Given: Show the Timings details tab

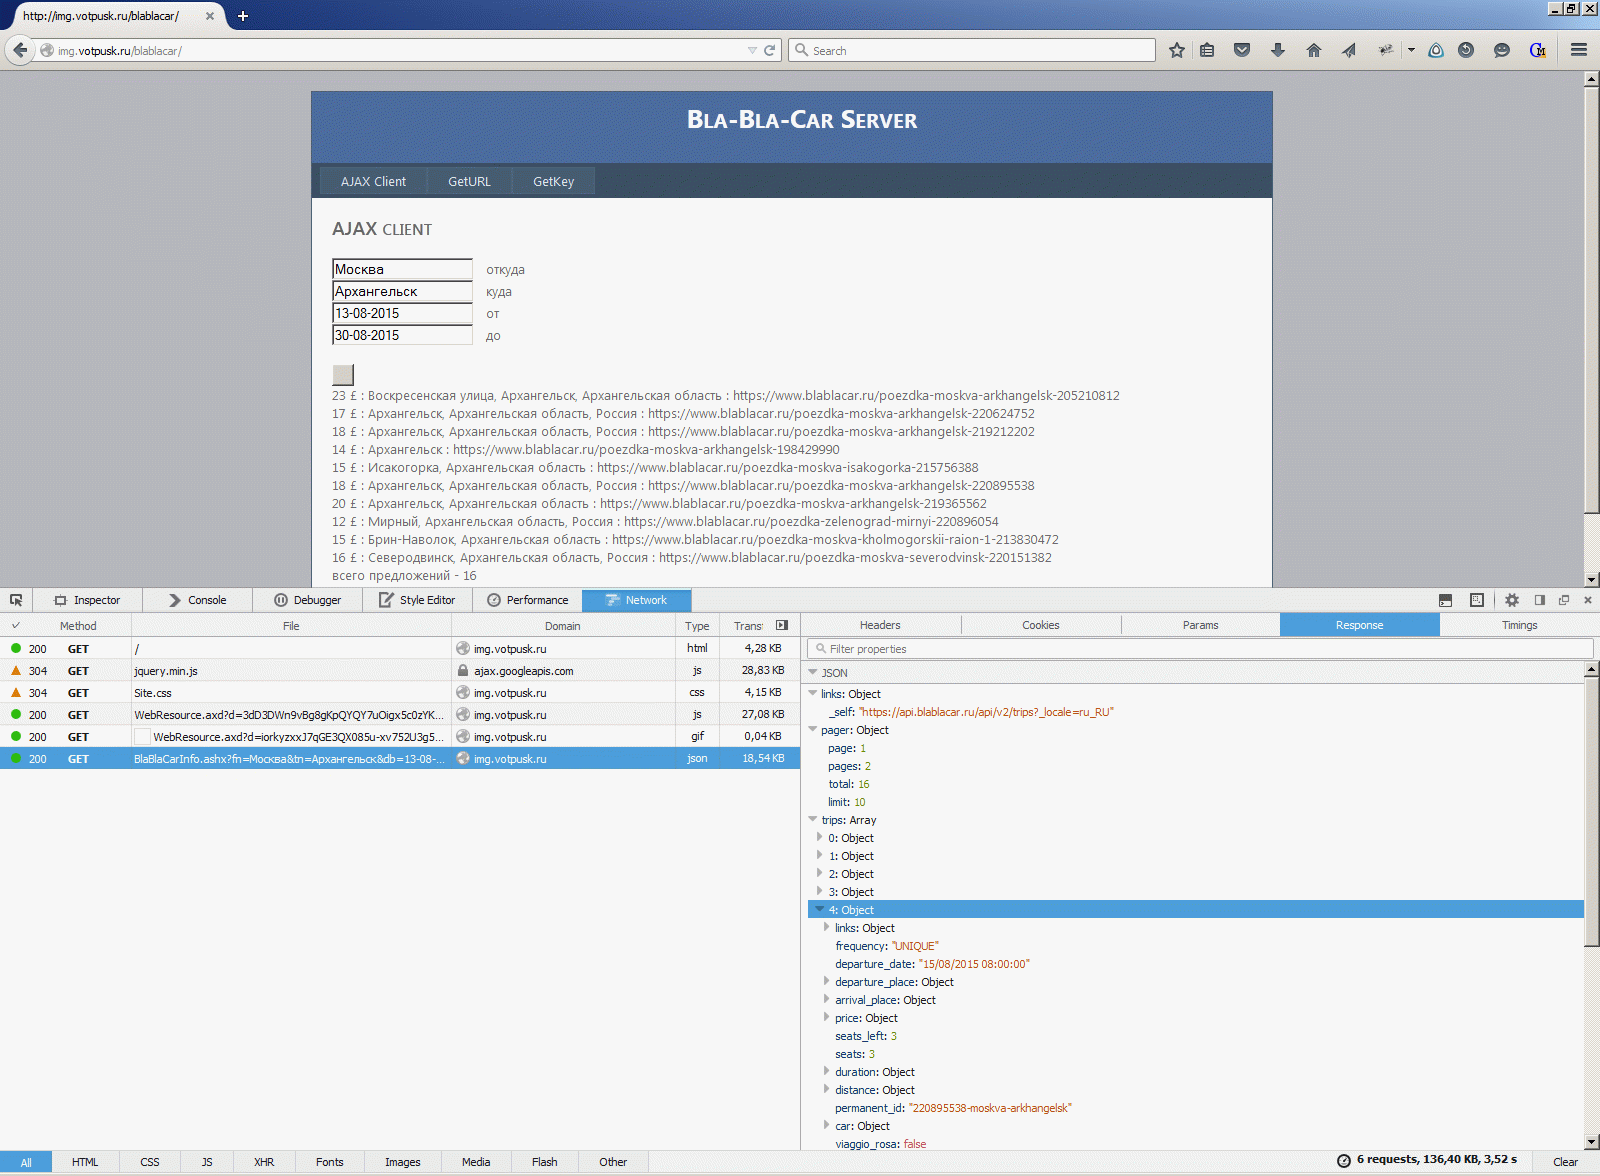Looking at the screenshot, I should (x=1520, y=625).
